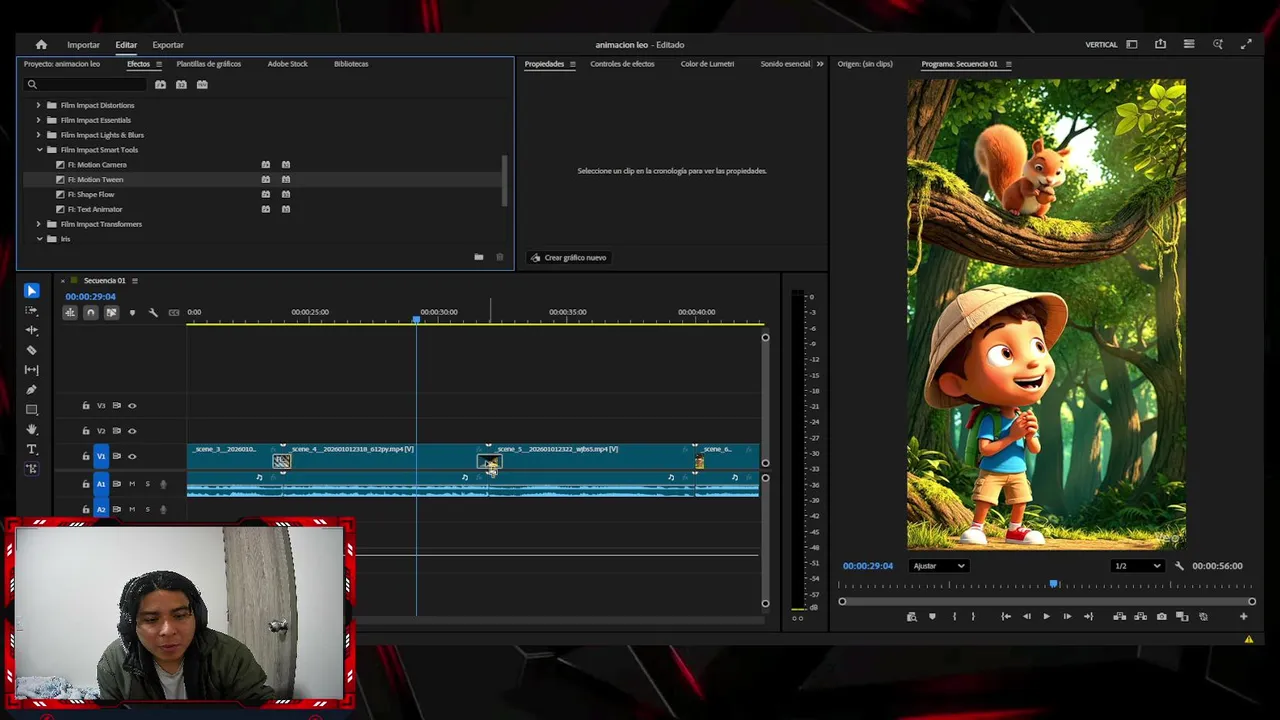The image size is (1280, 720).
Task: Open Importar tab
Action: pos(83,45)
